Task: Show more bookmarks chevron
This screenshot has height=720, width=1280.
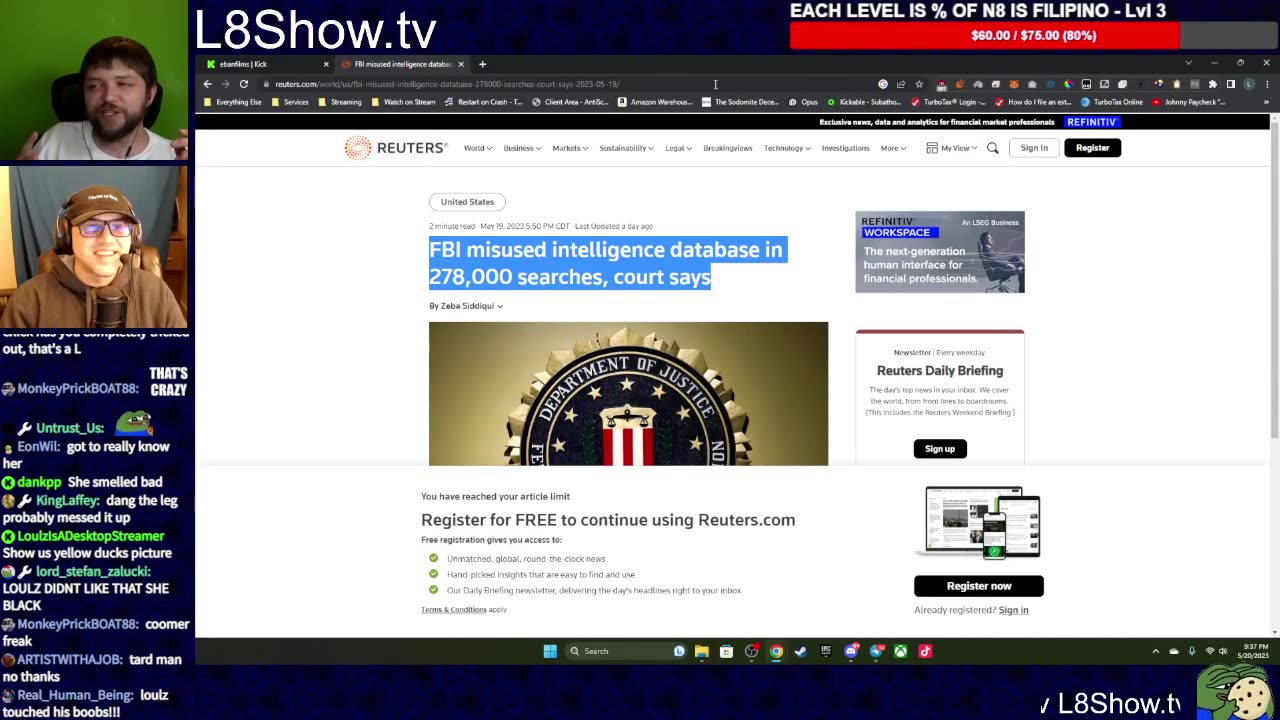Action: click(x=1266, y=102)
